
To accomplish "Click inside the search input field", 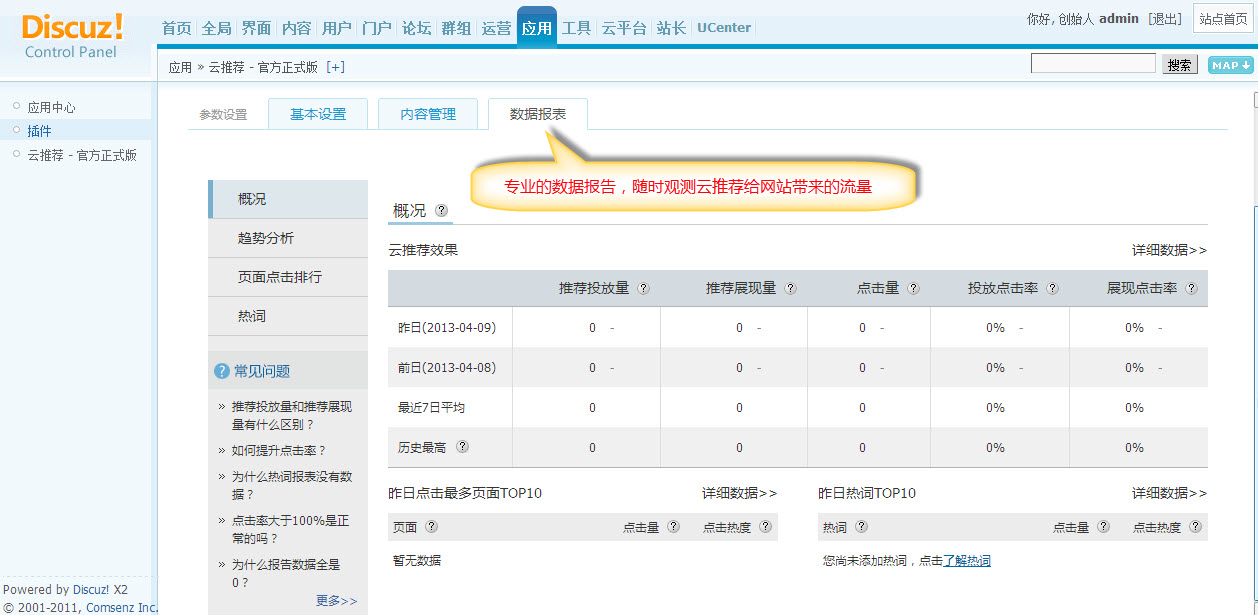I will click(x=1092, y=62).
